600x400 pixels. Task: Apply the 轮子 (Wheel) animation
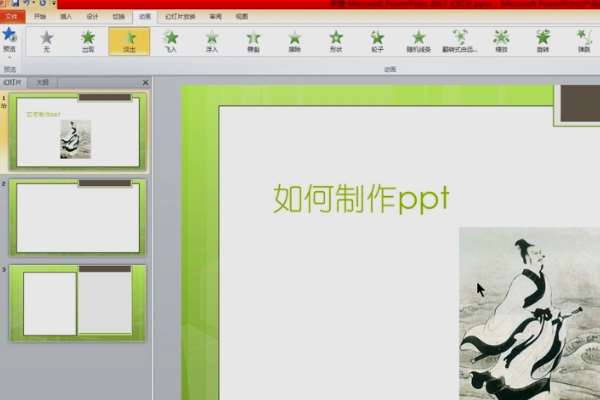coord(377,41)
